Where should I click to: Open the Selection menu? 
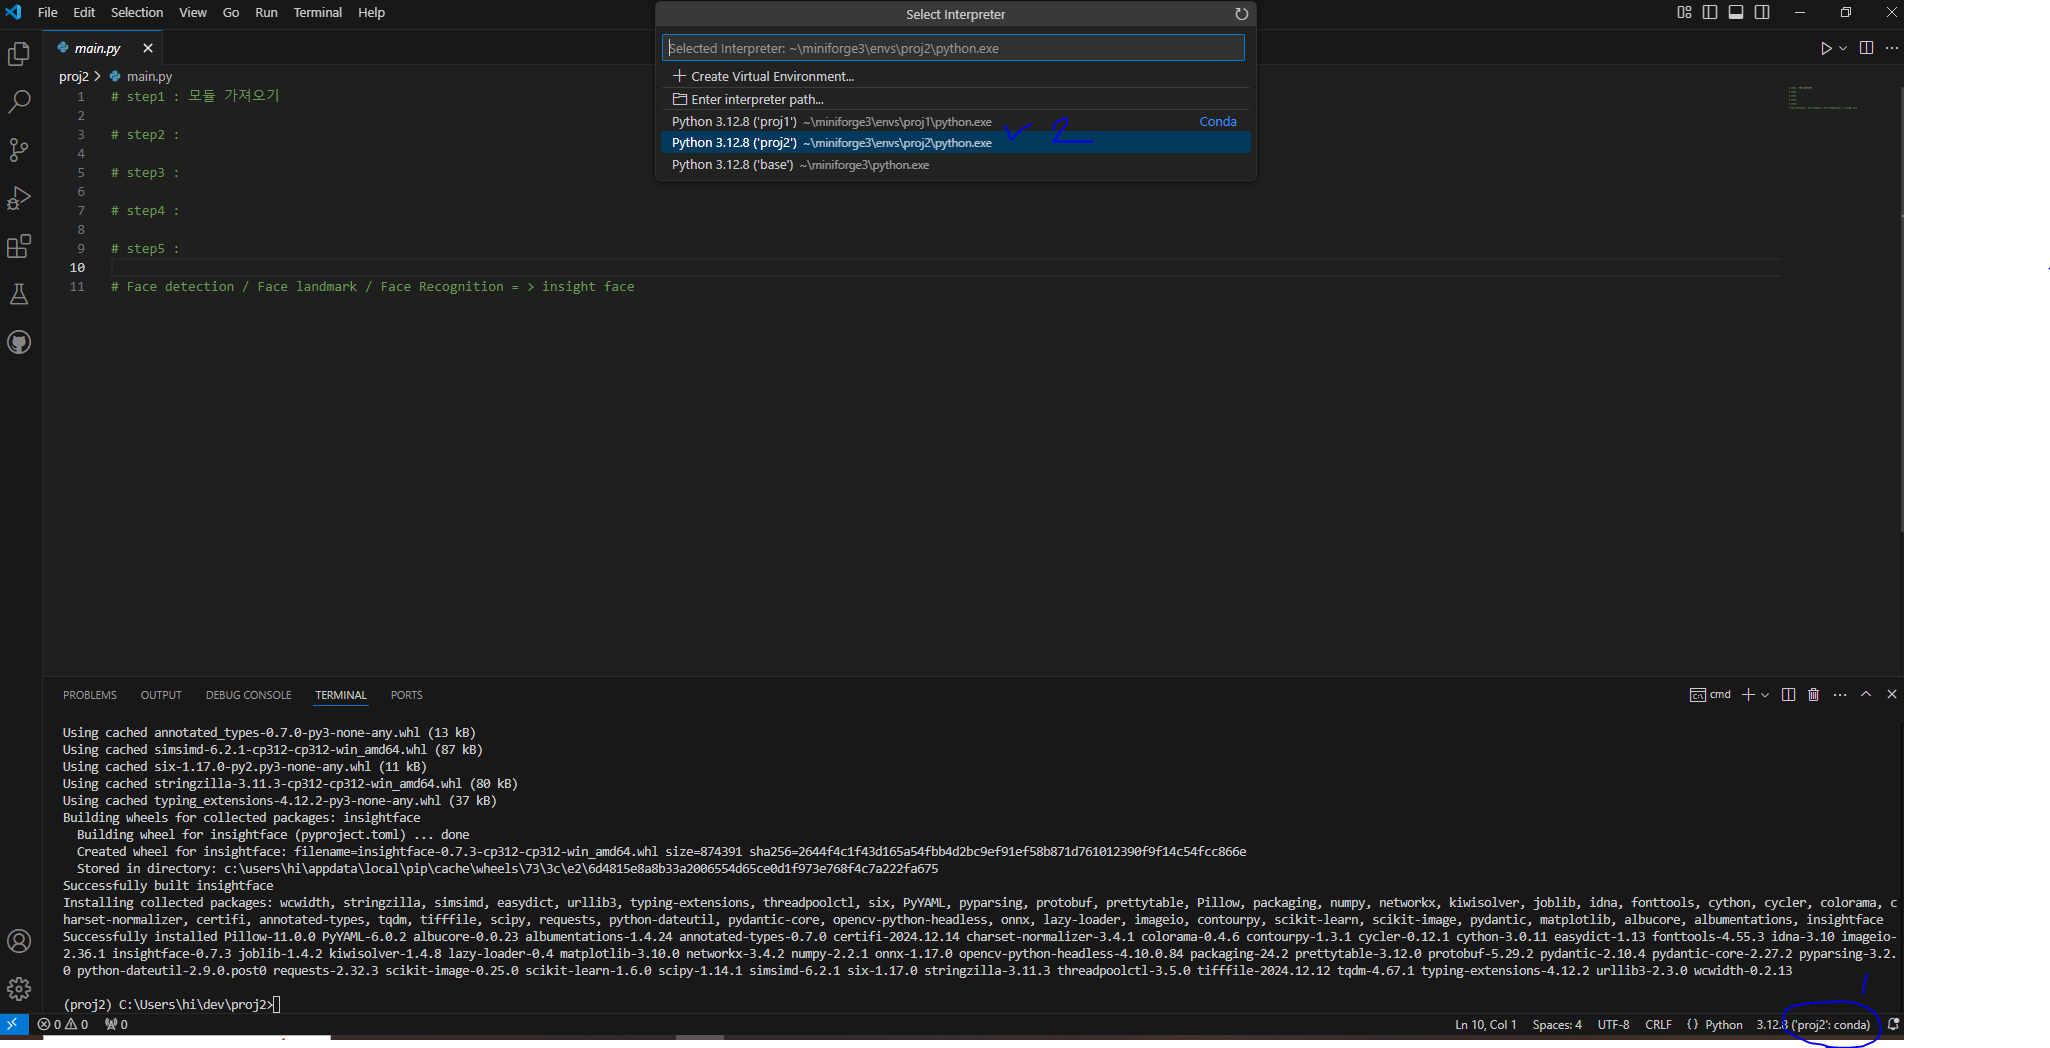point(137,12)
